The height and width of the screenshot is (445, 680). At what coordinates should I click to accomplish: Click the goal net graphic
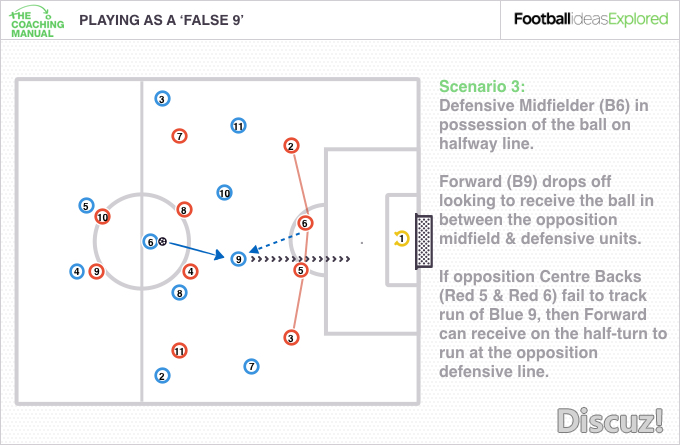[424, 242]
